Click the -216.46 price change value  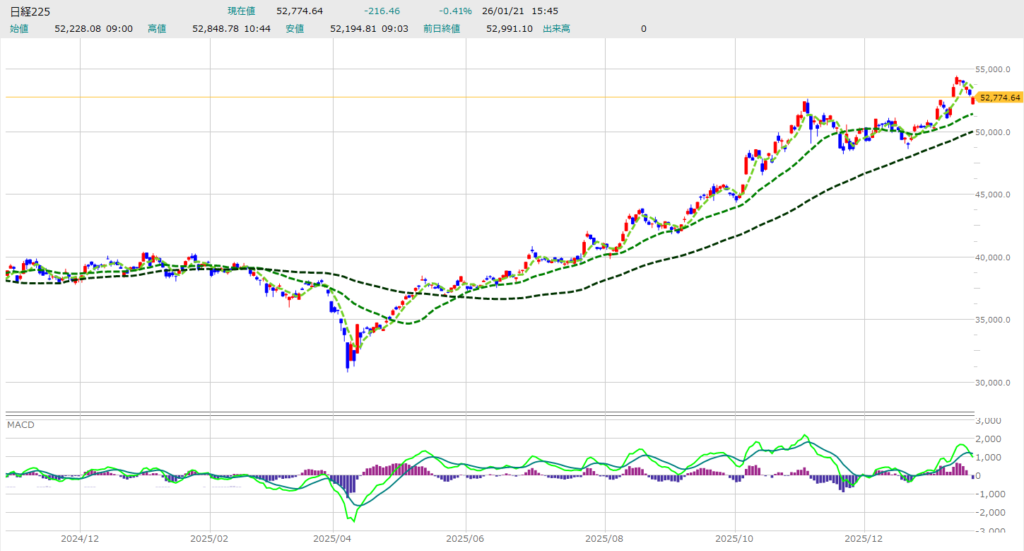click(380, 11)
